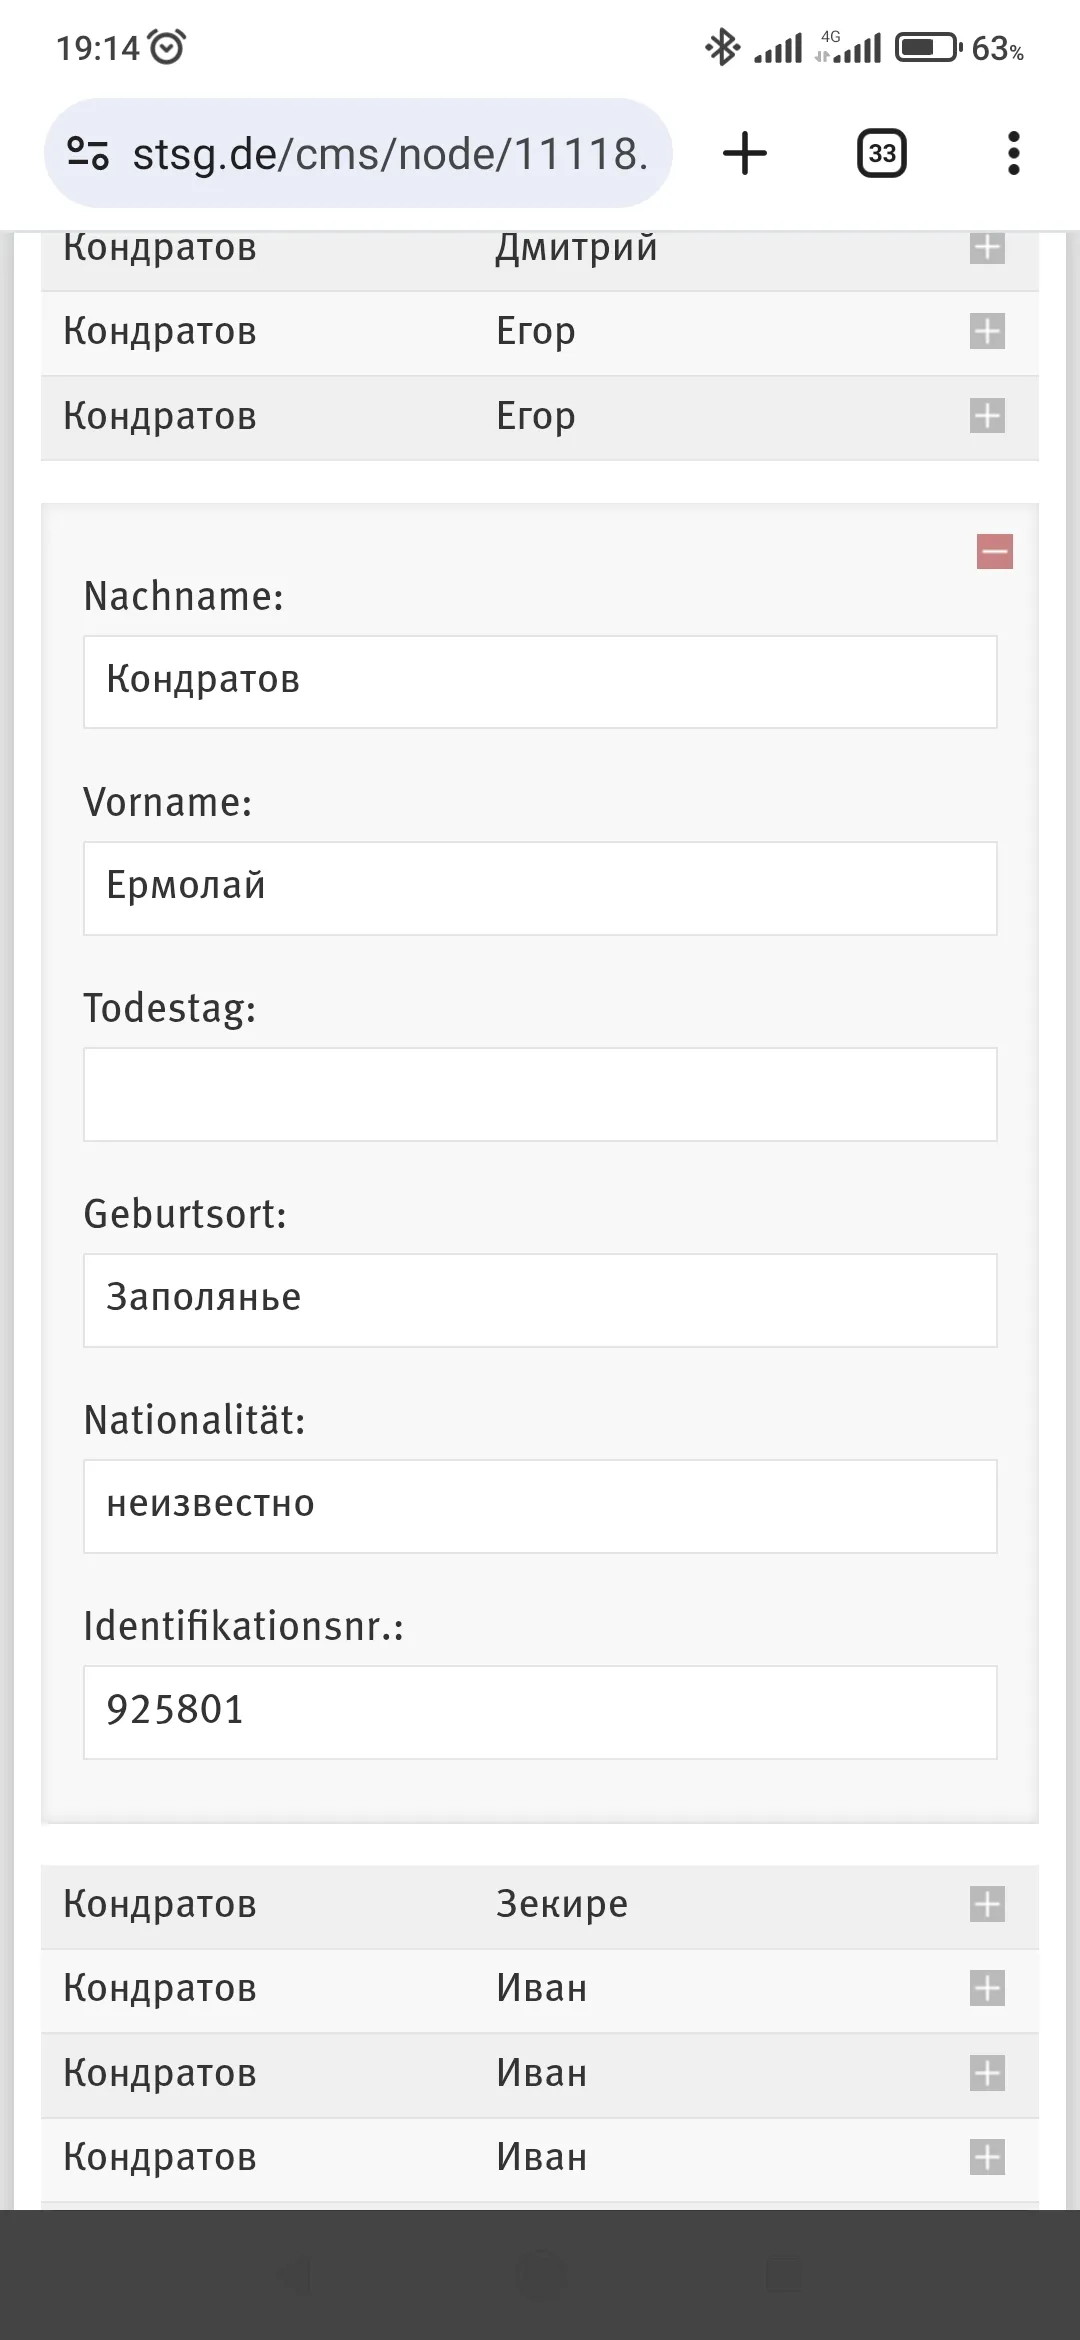Expand the second Кондратов Иван row
The height and width of the screenshot is (2340, 1080).
coord(987,2073)
